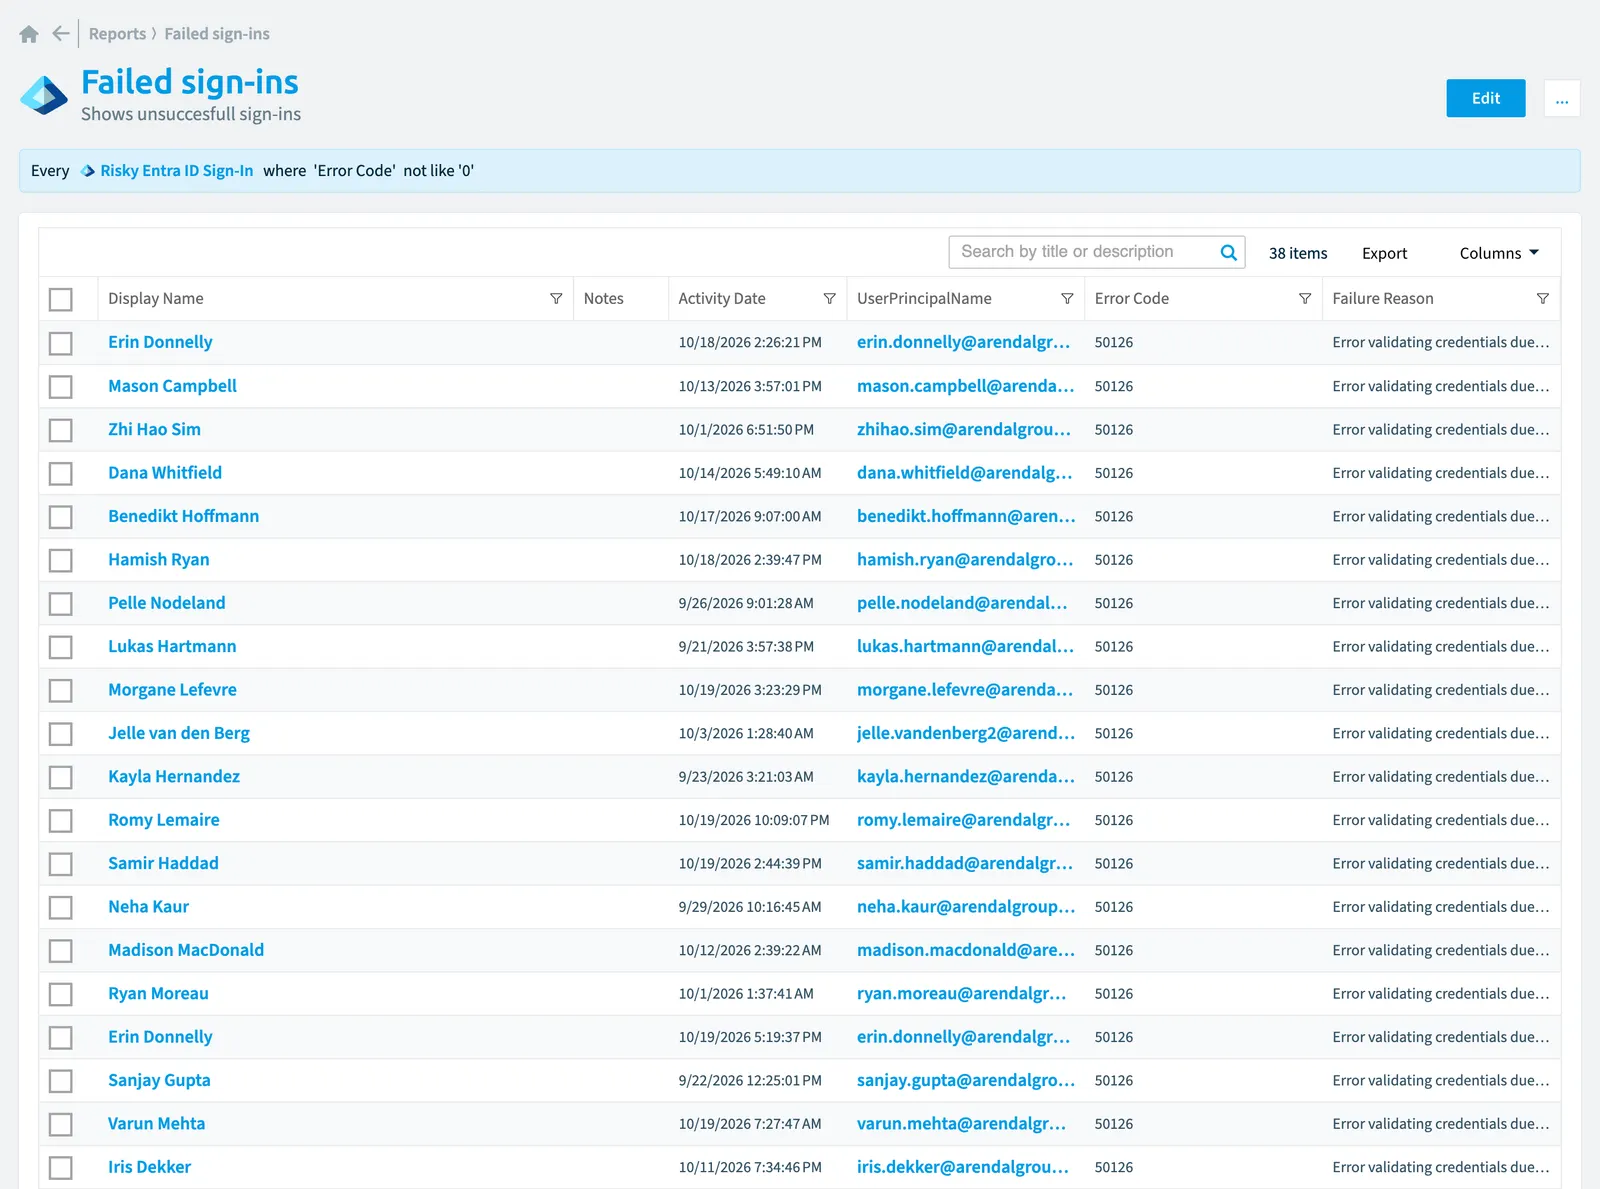Viewport: 1600px width, 1189px height.
Task: Open the UserPrincipalName column filter
Action: pos(1067,299)
